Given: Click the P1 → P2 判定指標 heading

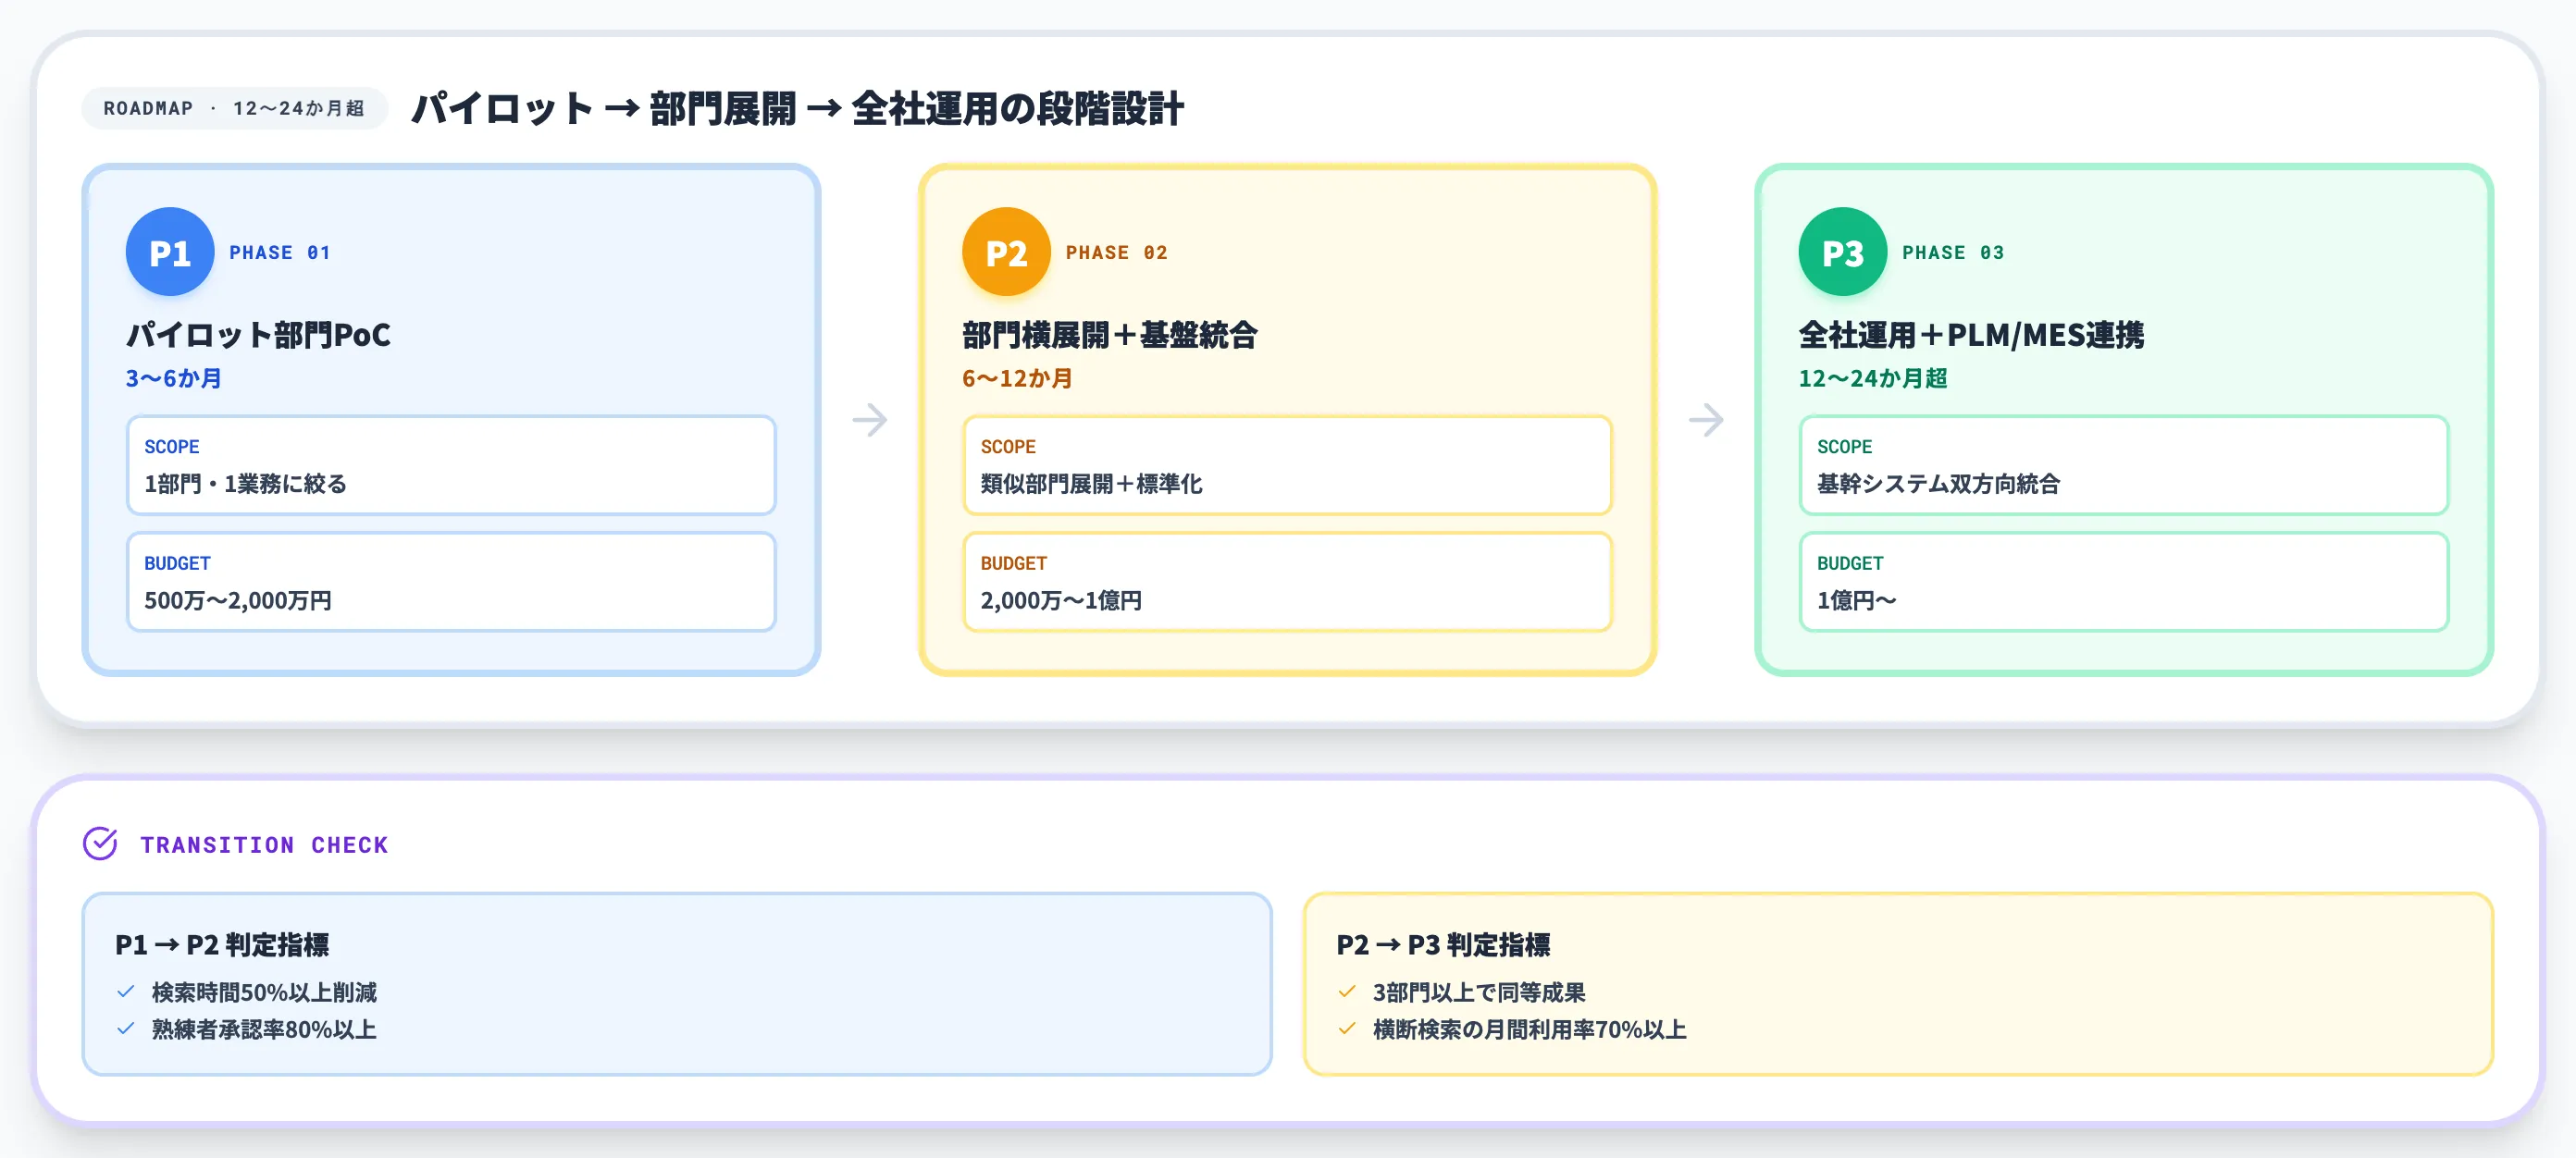Looking at the screenshot, I should click(222, 944).
